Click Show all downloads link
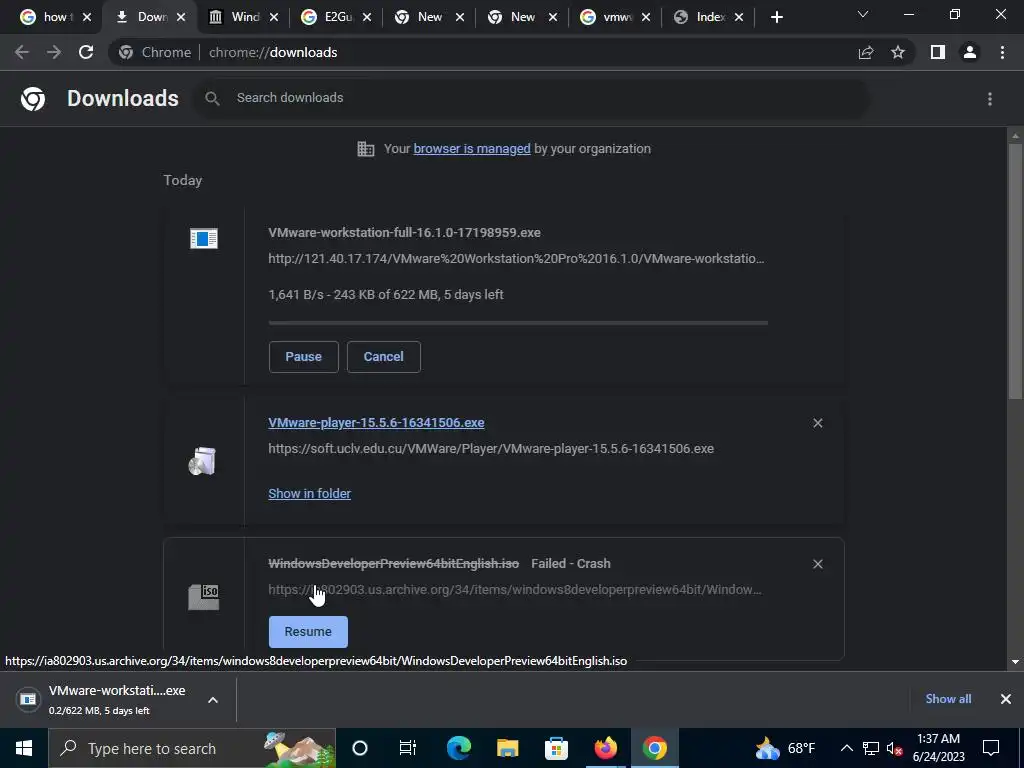 pos(948,699)
